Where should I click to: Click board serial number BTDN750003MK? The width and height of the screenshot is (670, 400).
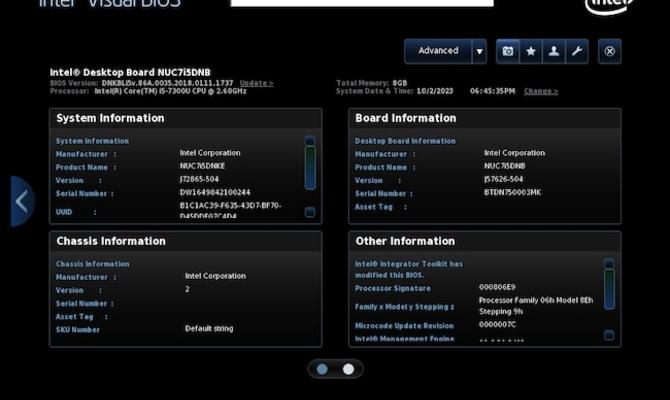tap(512, 192)
